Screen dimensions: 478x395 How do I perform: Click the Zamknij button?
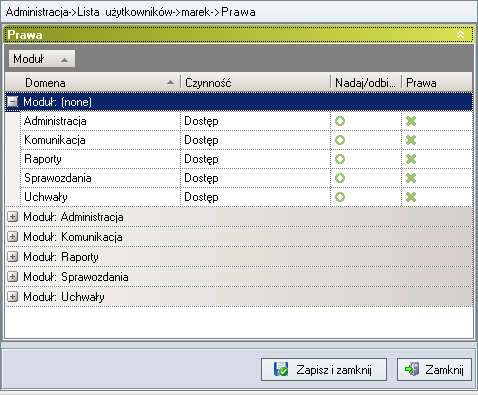coord(434,369)
